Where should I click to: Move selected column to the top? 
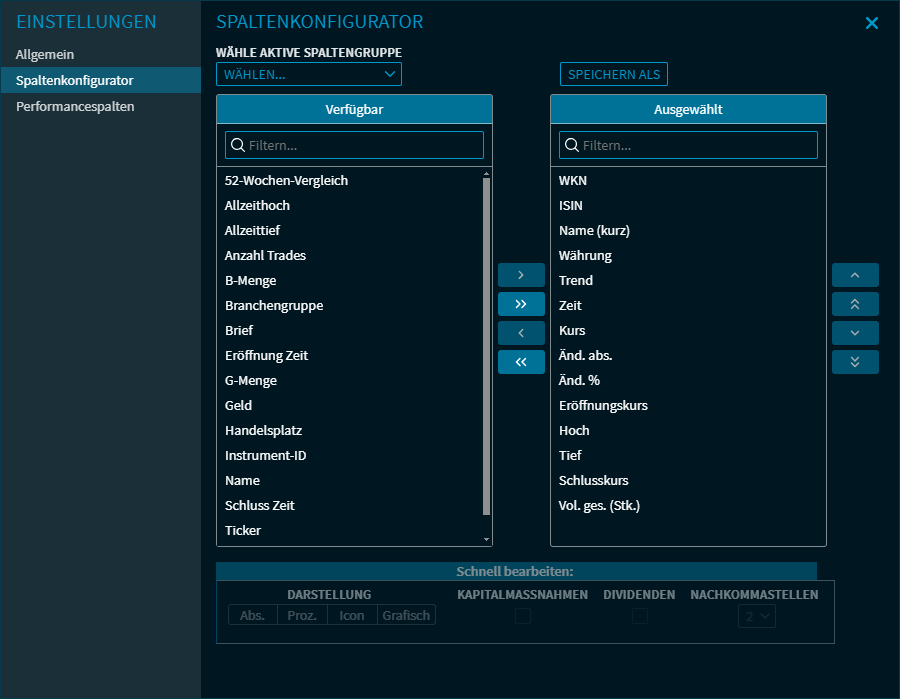point(855,304)
